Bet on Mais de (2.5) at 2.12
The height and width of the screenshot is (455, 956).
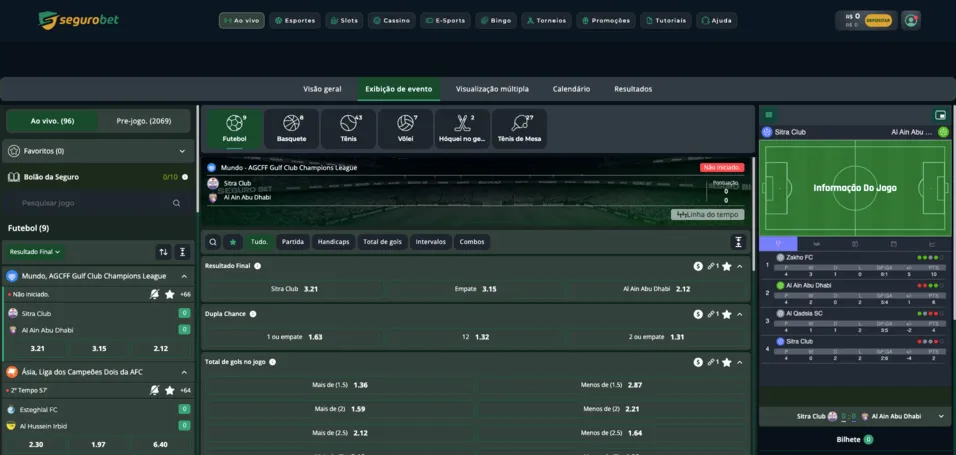point(340,433)
